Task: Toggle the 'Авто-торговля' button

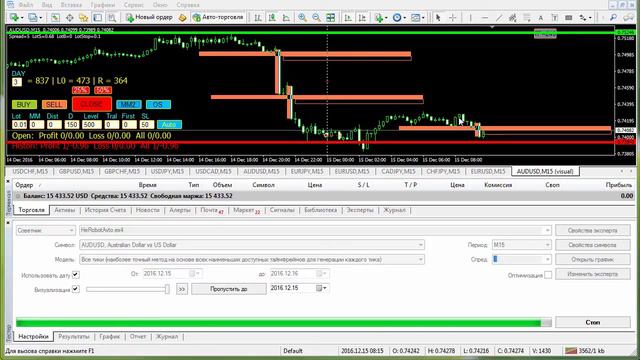Action: [219, 17]
